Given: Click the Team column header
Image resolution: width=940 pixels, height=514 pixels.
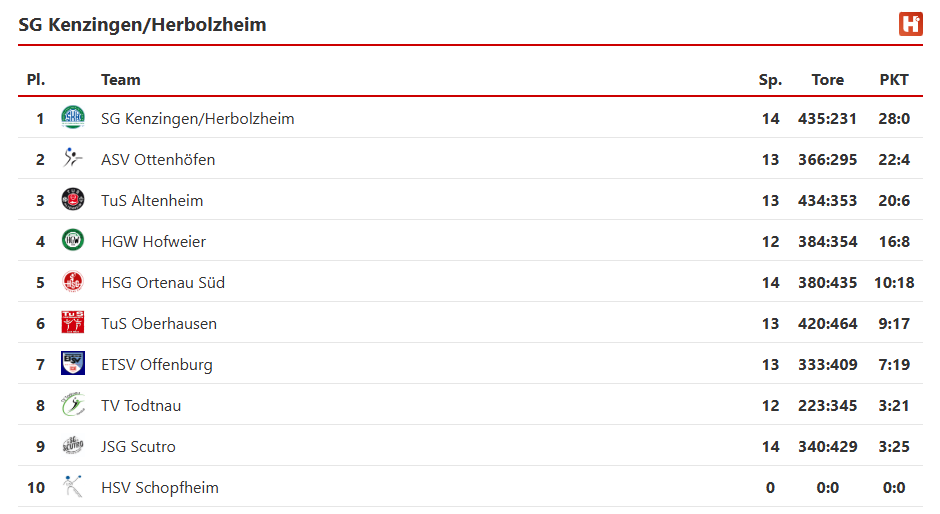Looking at the screenshot, I should point(121,80).
